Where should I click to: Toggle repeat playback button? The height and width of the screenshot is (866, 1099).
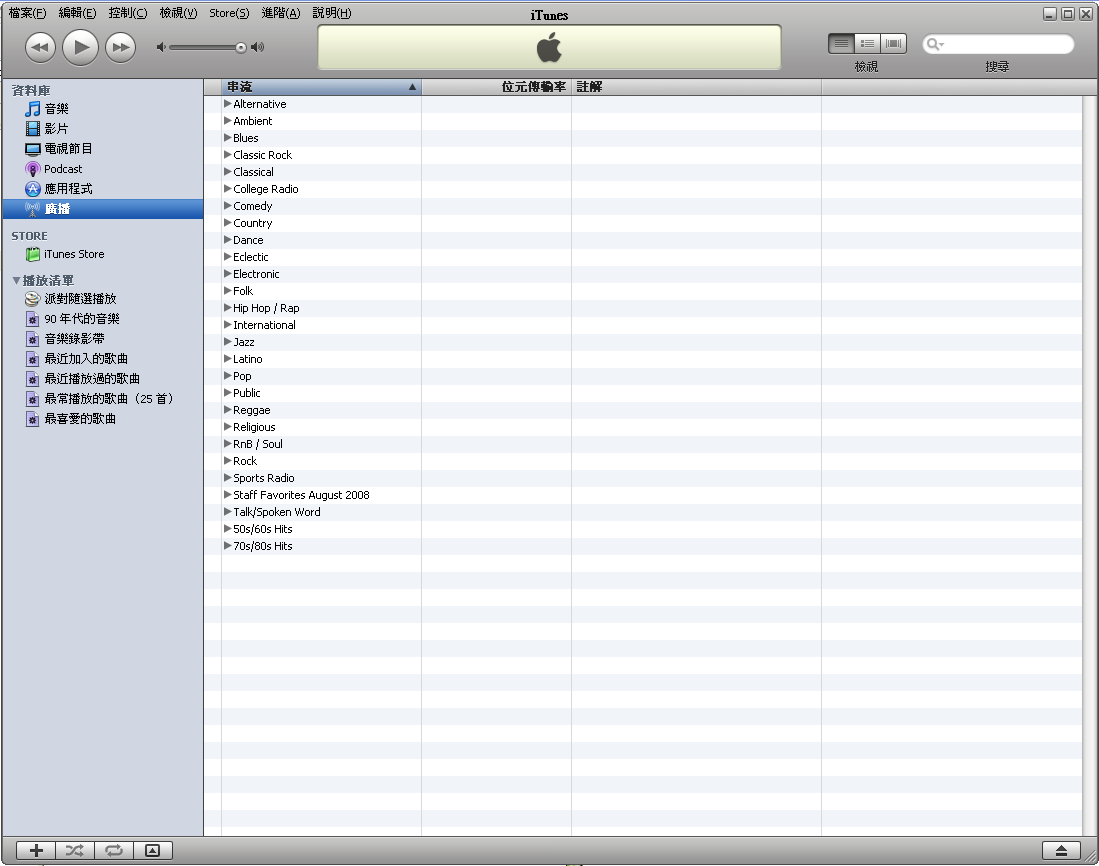pyautogui.click(x=114, y=851)
